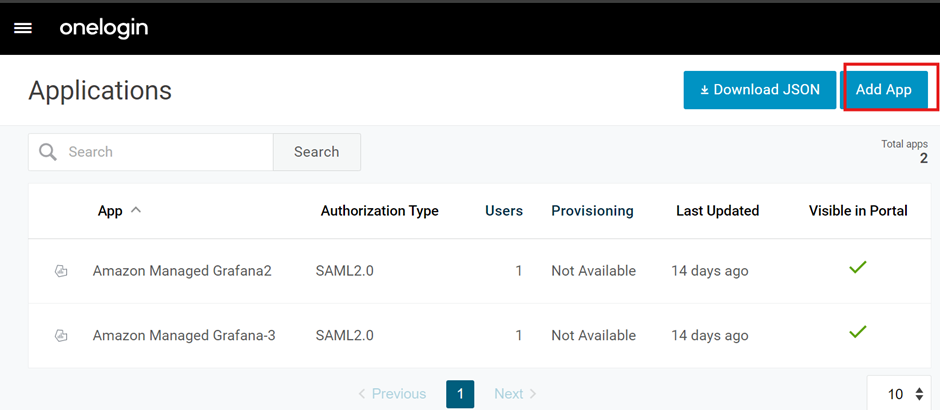Go to Next page
The width and height of the screenshot is (940, 410).
coord(515,394)
